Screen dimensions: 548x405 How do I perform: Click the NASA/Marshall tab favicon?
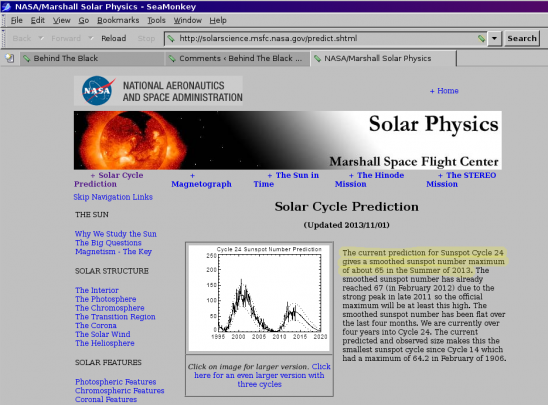point(317,58)
